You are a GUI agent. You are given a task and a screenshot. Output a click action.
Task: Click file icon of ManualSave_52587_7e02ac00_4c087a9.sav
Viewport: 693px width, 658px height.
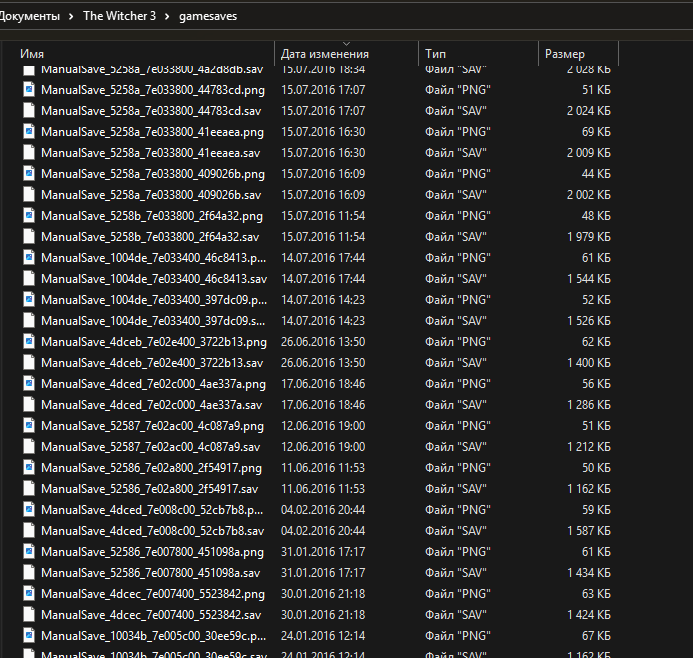tap(29, 446)
